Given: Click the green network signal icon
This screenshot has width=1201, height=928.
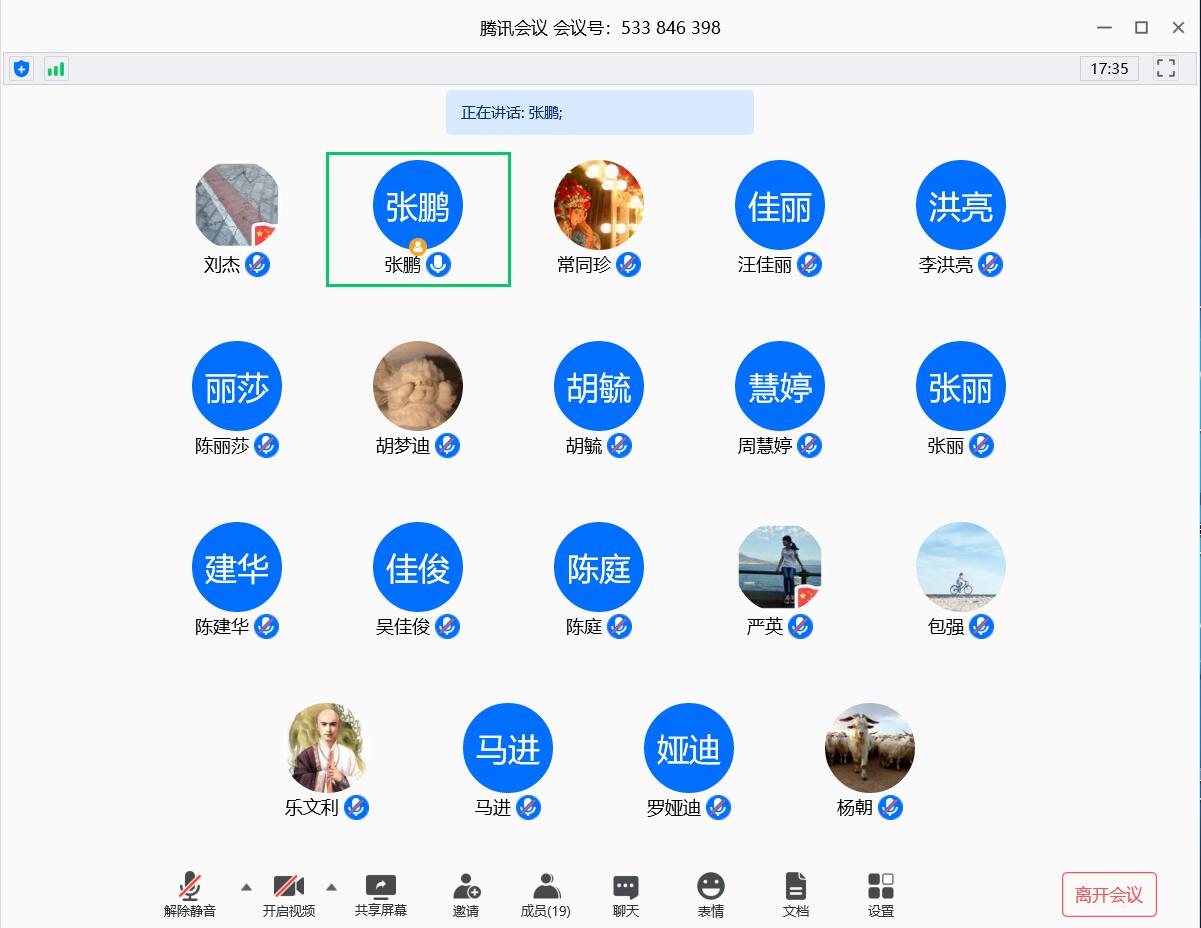Looking at the screenshot, I should (x=56, y=69).
